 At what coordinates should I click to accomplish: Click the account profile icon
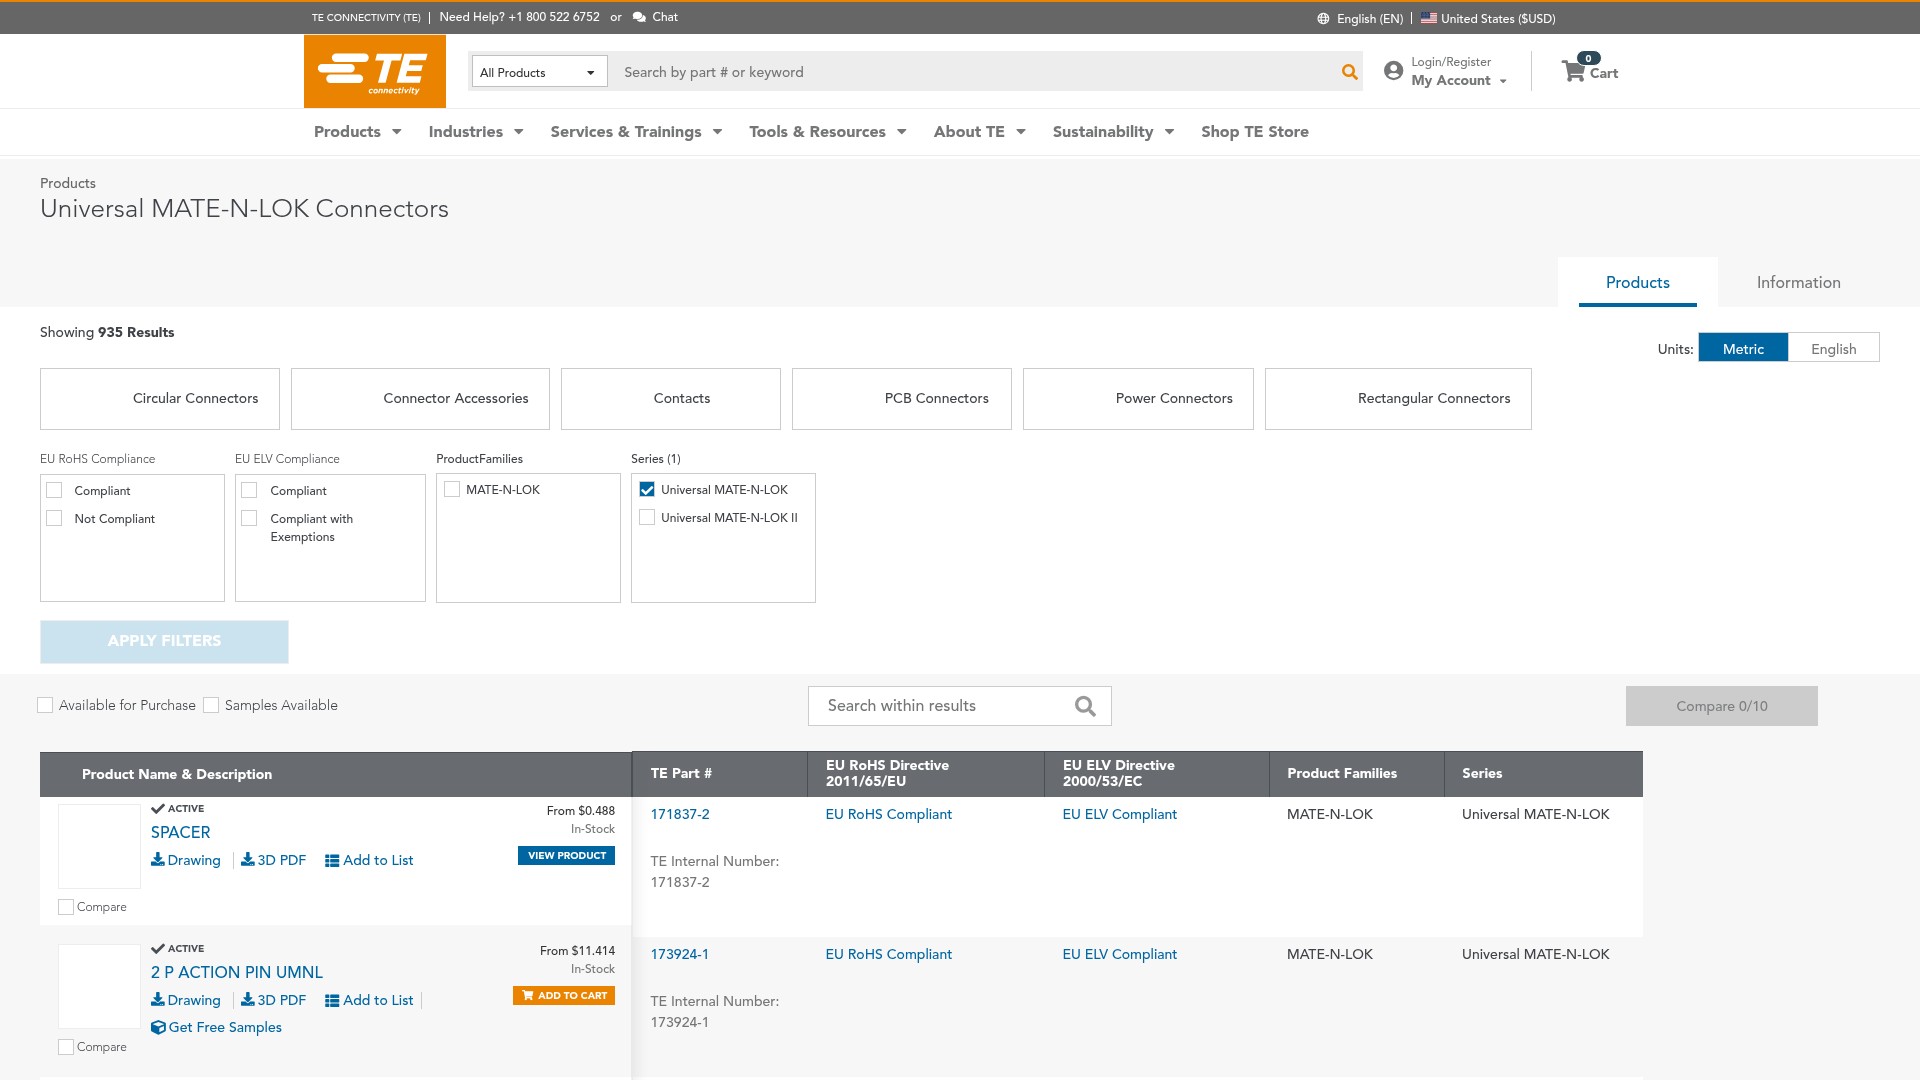[x=1393, y=71]
